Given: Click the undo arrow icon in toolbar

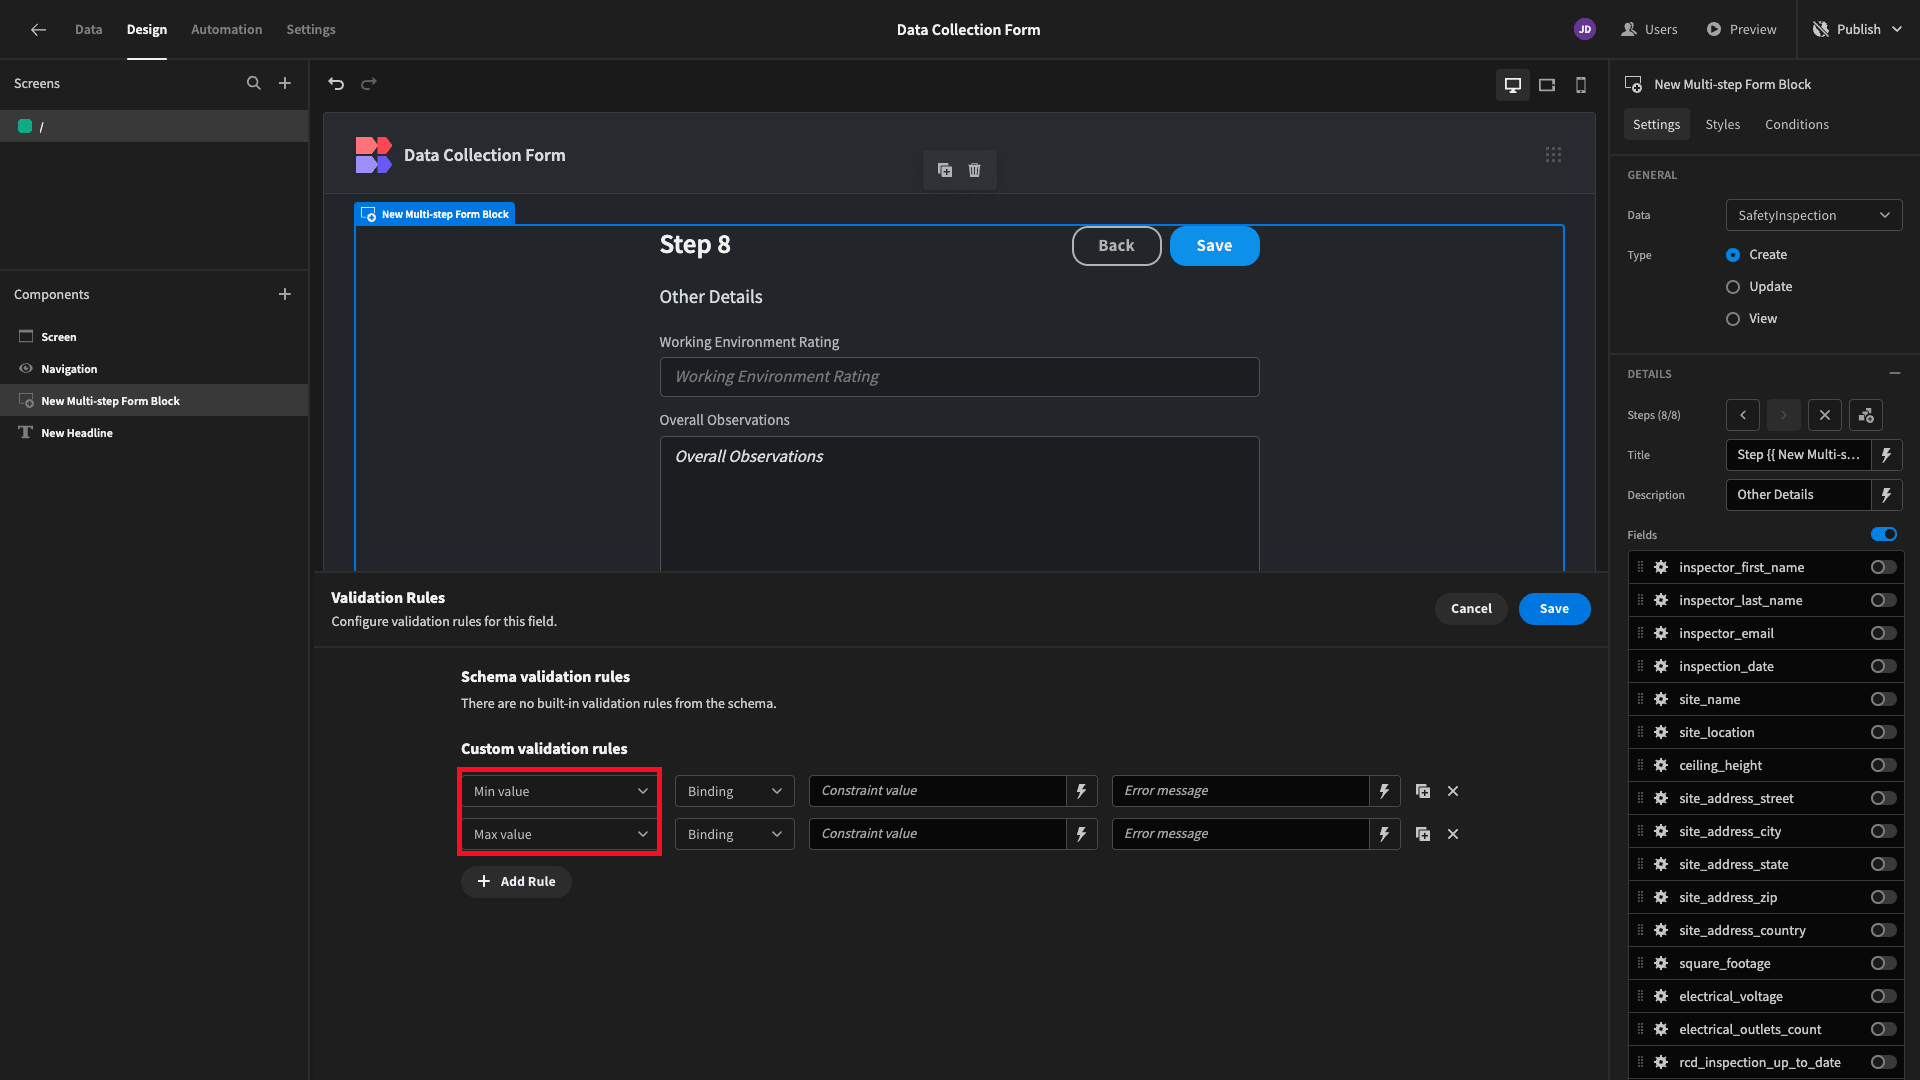Looking at the screenshot, I should (x=336, y=83).
